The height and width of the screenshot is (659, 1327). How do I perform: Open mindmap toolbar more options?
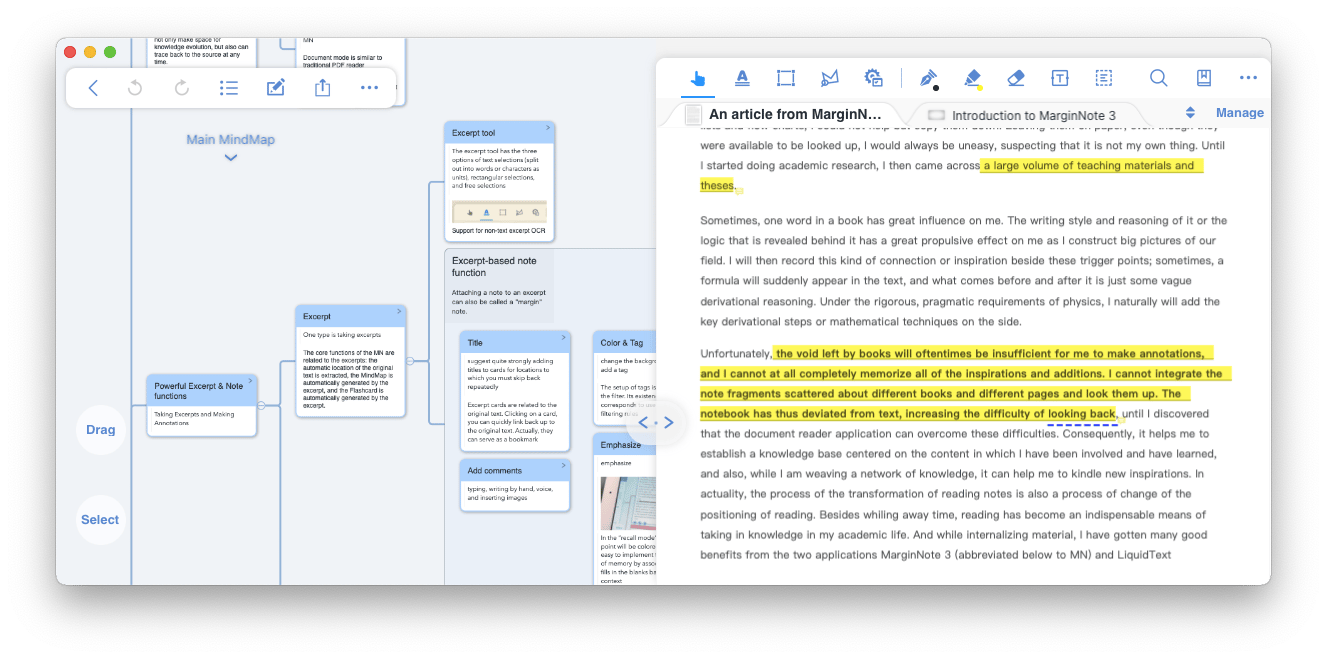(369, 88)
